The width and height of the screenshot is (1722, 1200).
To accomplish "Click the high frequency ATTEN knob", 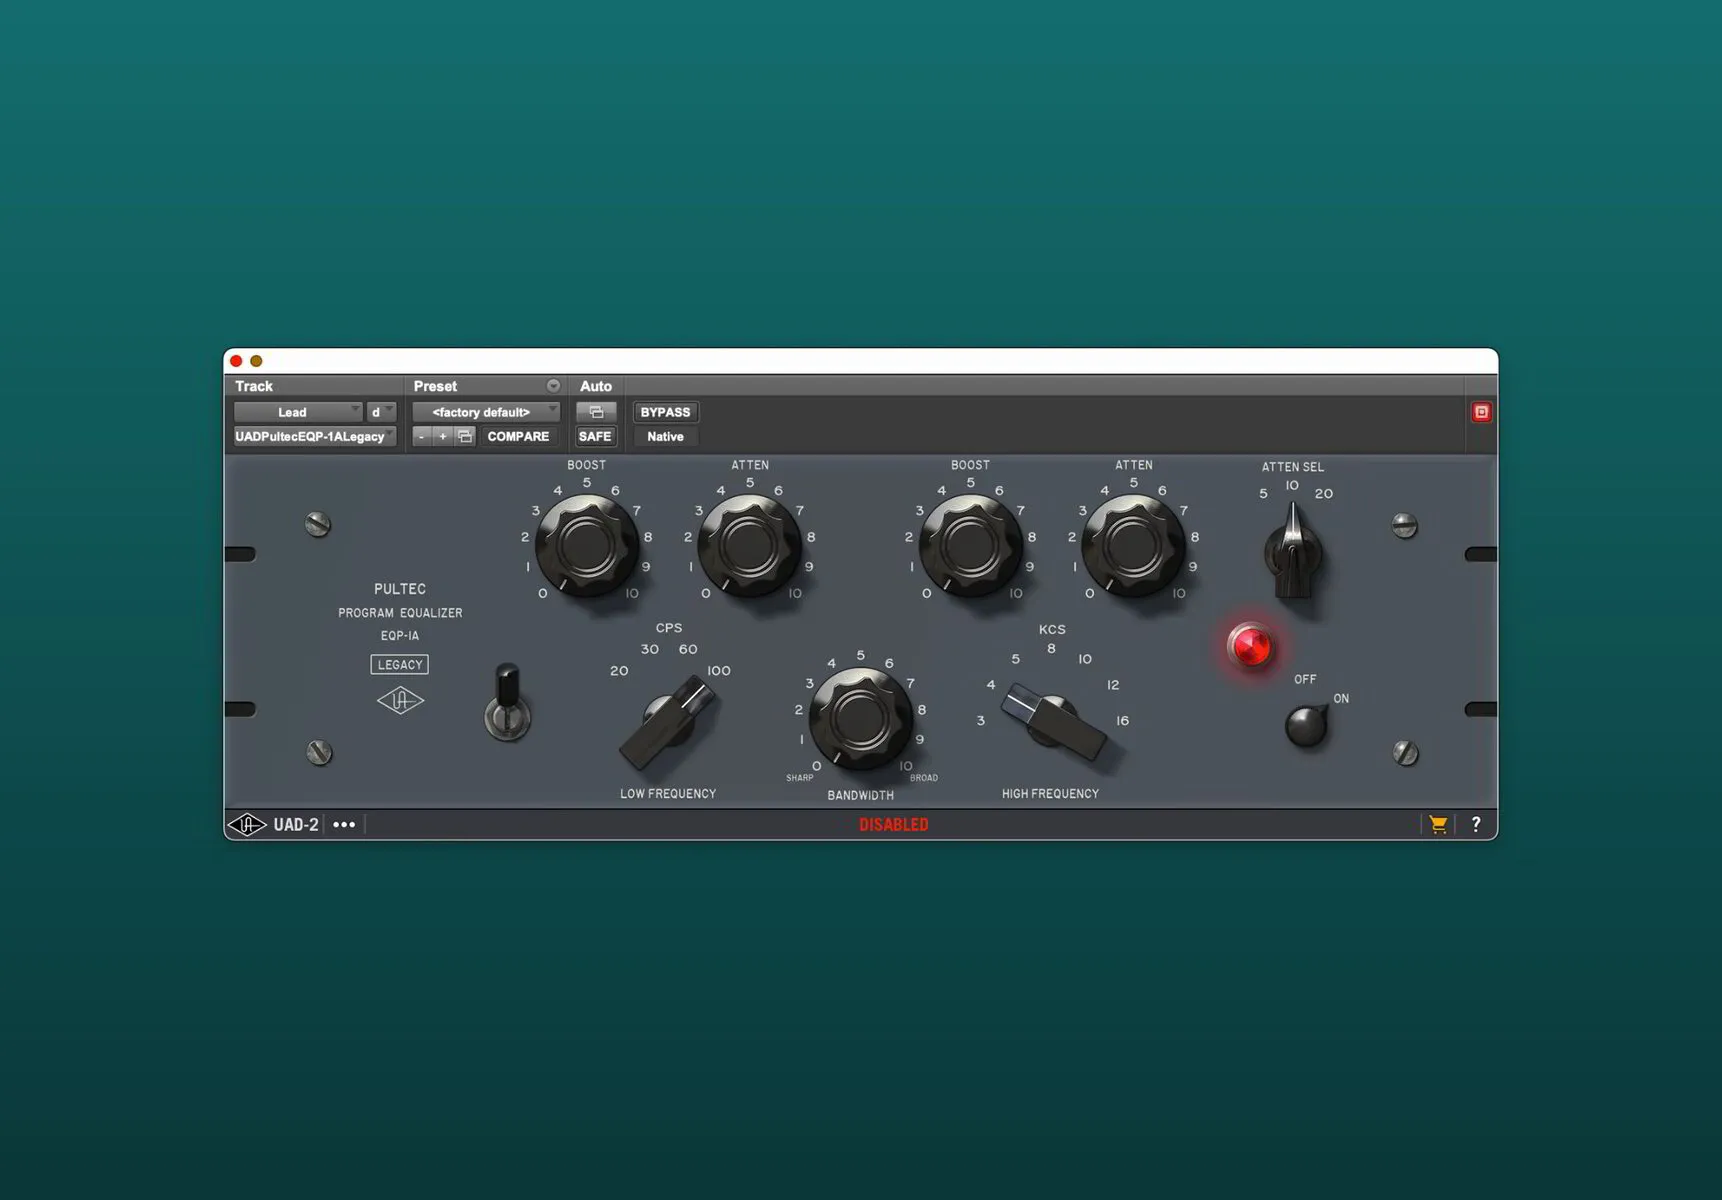I will coord(1133,546).
